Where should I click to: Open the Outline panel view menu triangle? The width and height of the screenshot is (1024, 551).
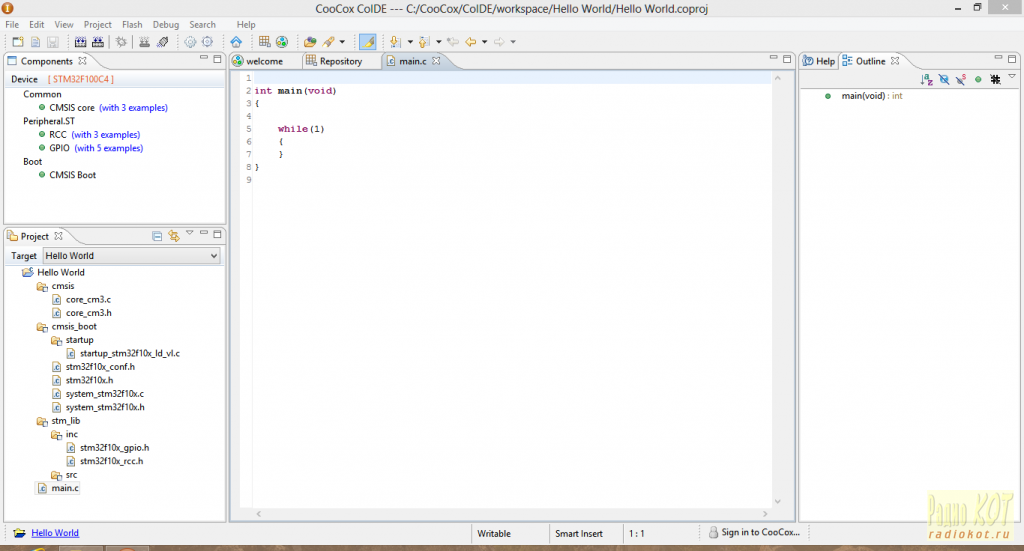click(x=1012, y=78)
